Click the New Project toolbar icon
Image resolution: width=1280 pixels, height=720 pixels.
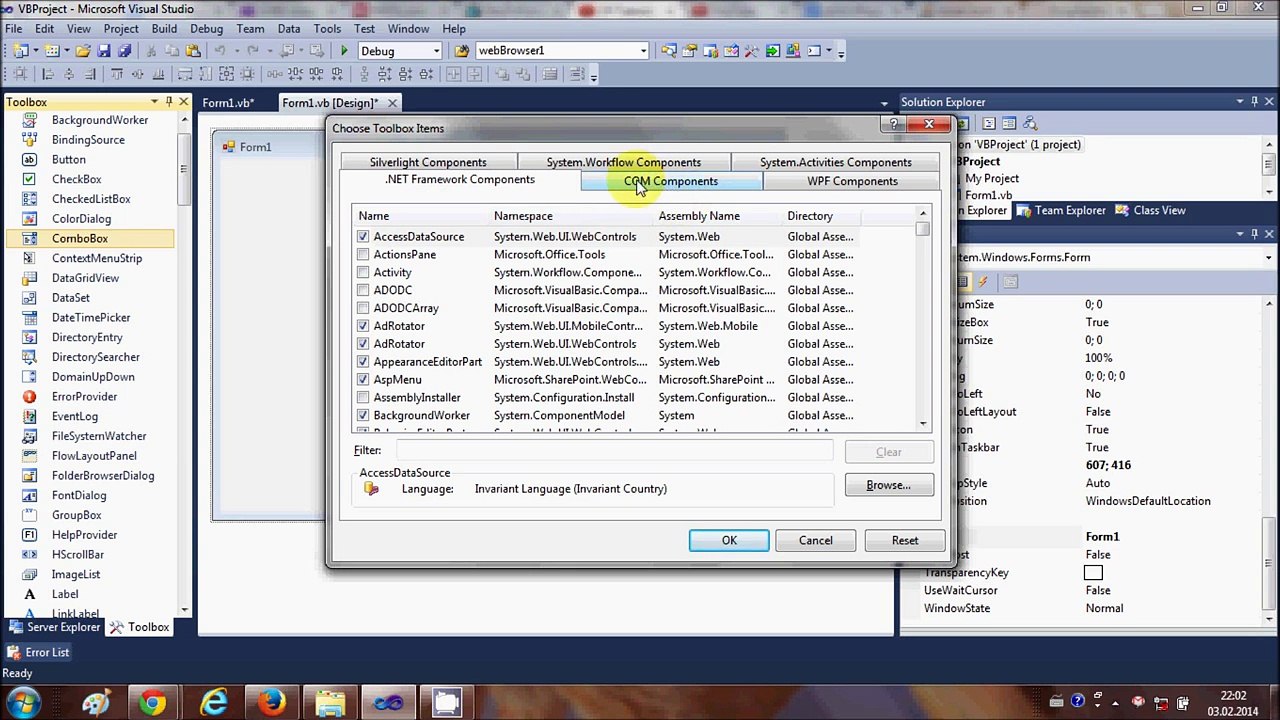(20, 50)
